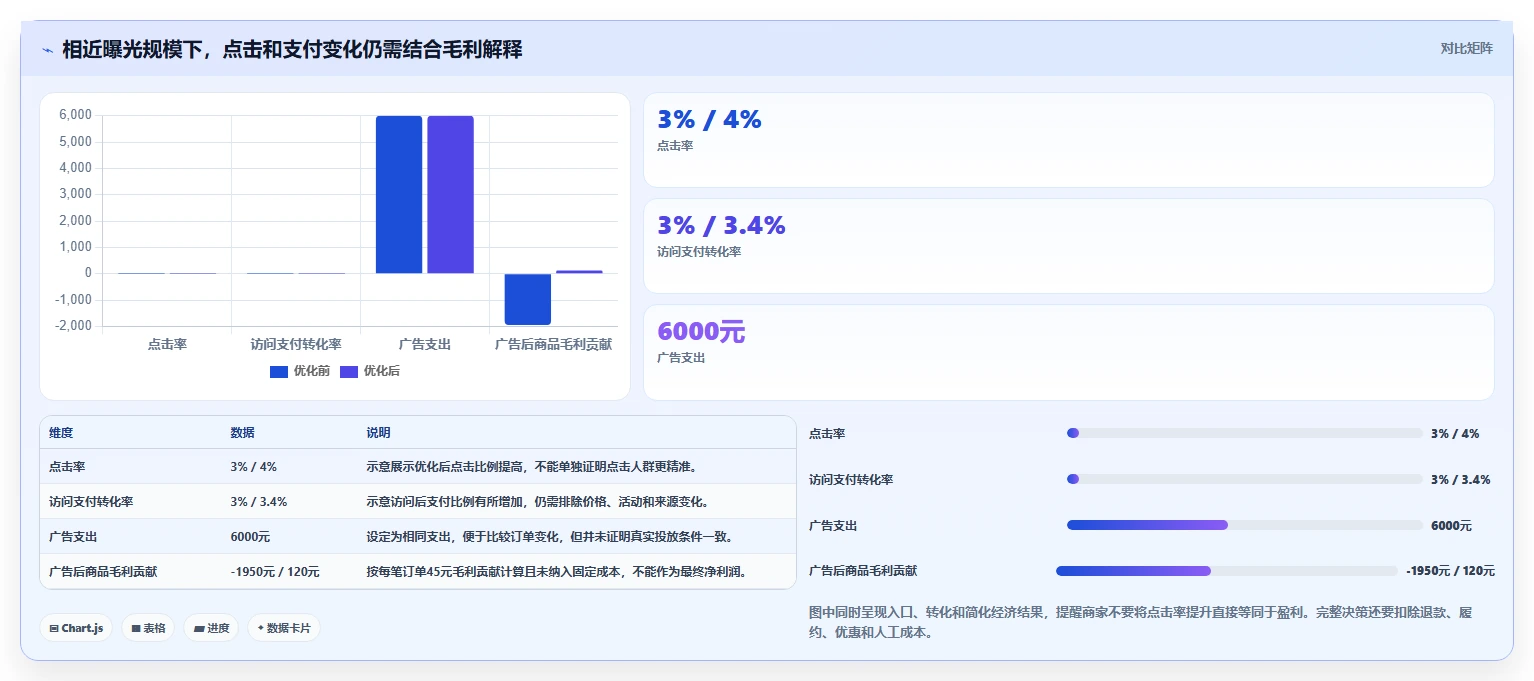The height and width of the screenshot is (681, 1534).
Task: Click the lightning icon beside the page title
Action: pyautogui.click(x=47, y=50)
